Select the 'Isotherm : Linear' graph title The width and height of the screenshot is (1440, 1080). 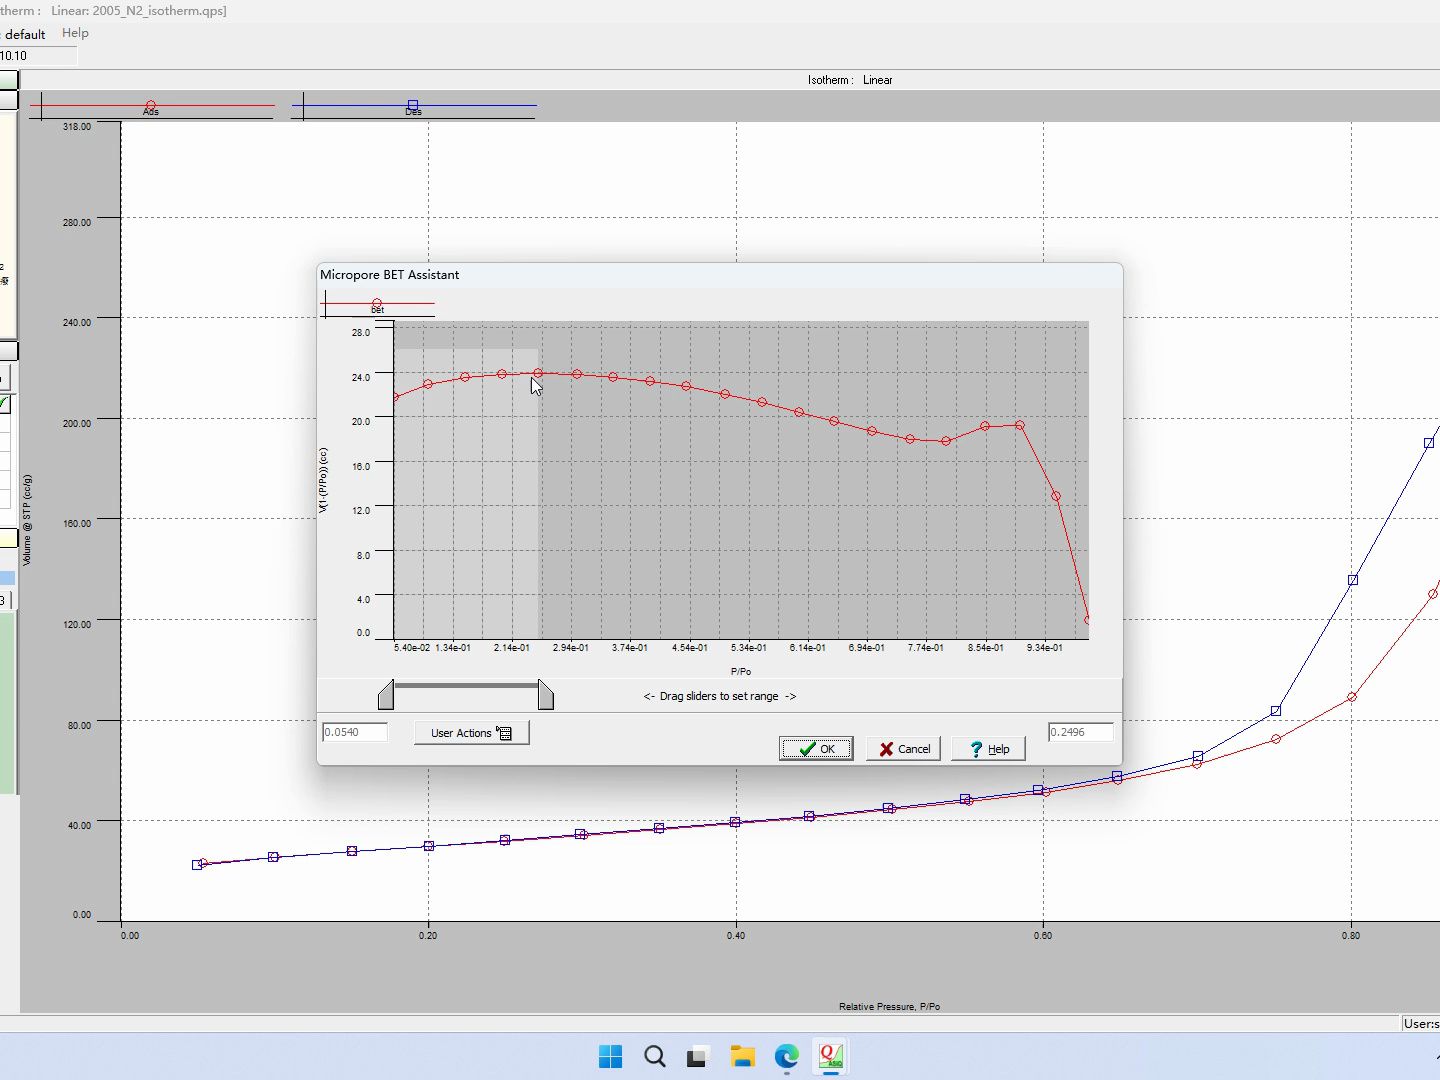(850, 80)
